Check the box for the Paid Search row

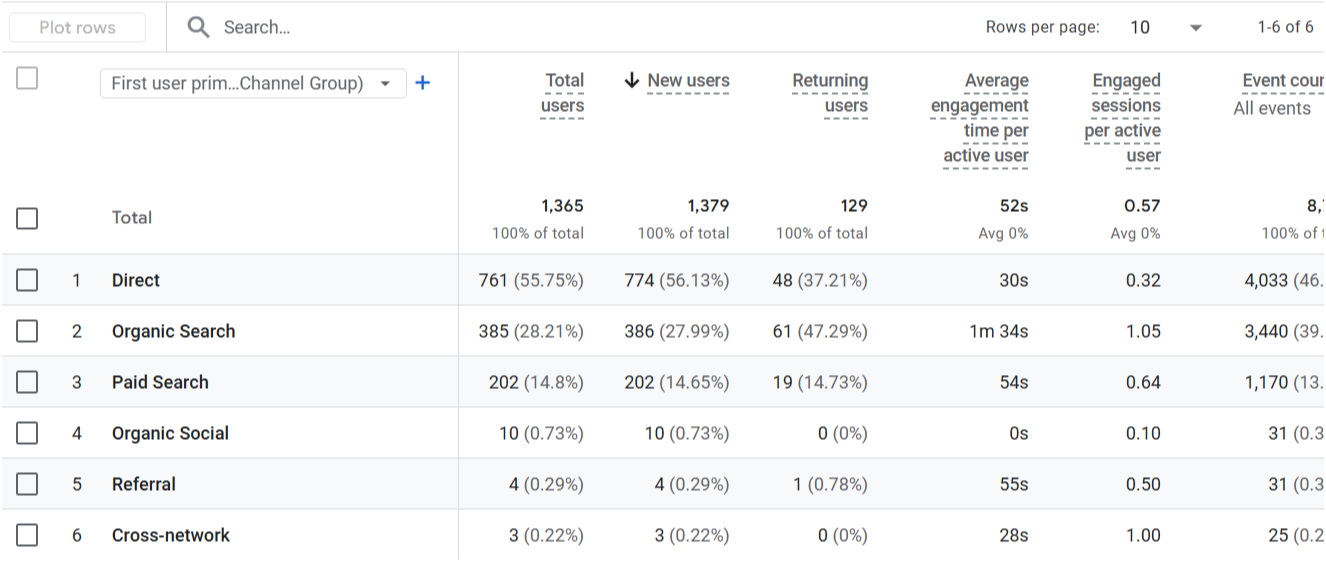pos(27,382)
